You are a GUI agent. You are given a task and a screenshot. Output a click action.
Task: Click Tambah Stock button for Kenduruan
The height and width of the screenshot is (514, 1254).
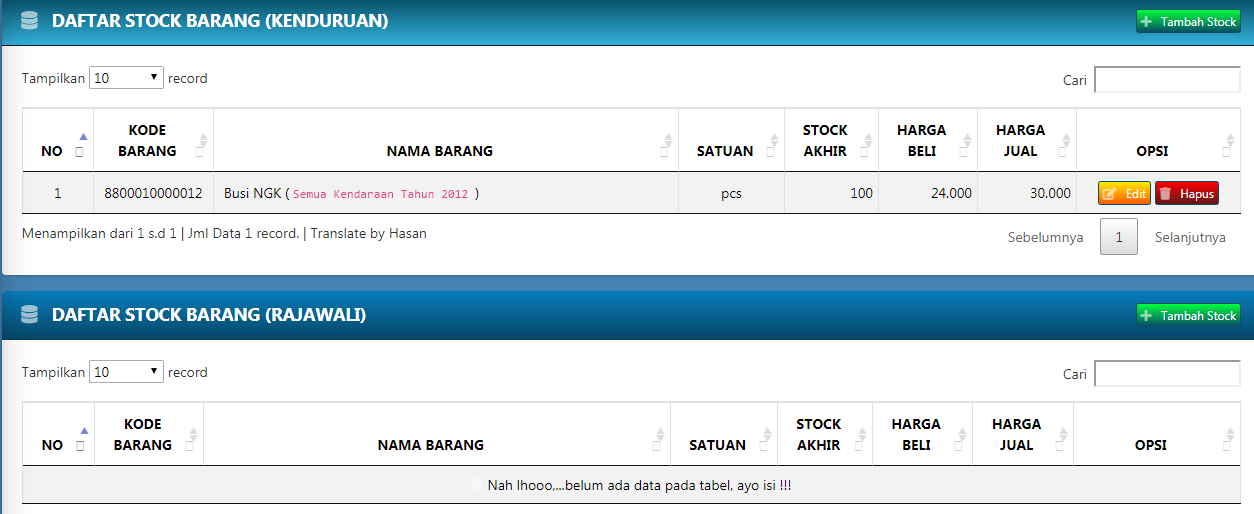[x=1188, y=21]
